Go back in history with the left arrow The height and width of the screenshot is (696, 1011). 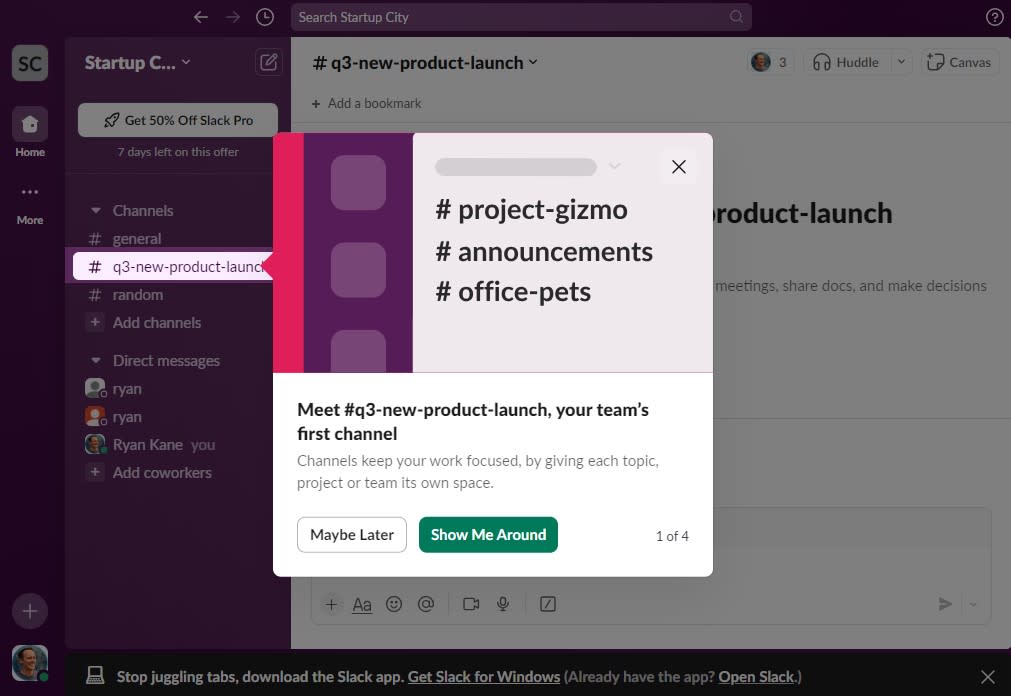click(201, 17)
